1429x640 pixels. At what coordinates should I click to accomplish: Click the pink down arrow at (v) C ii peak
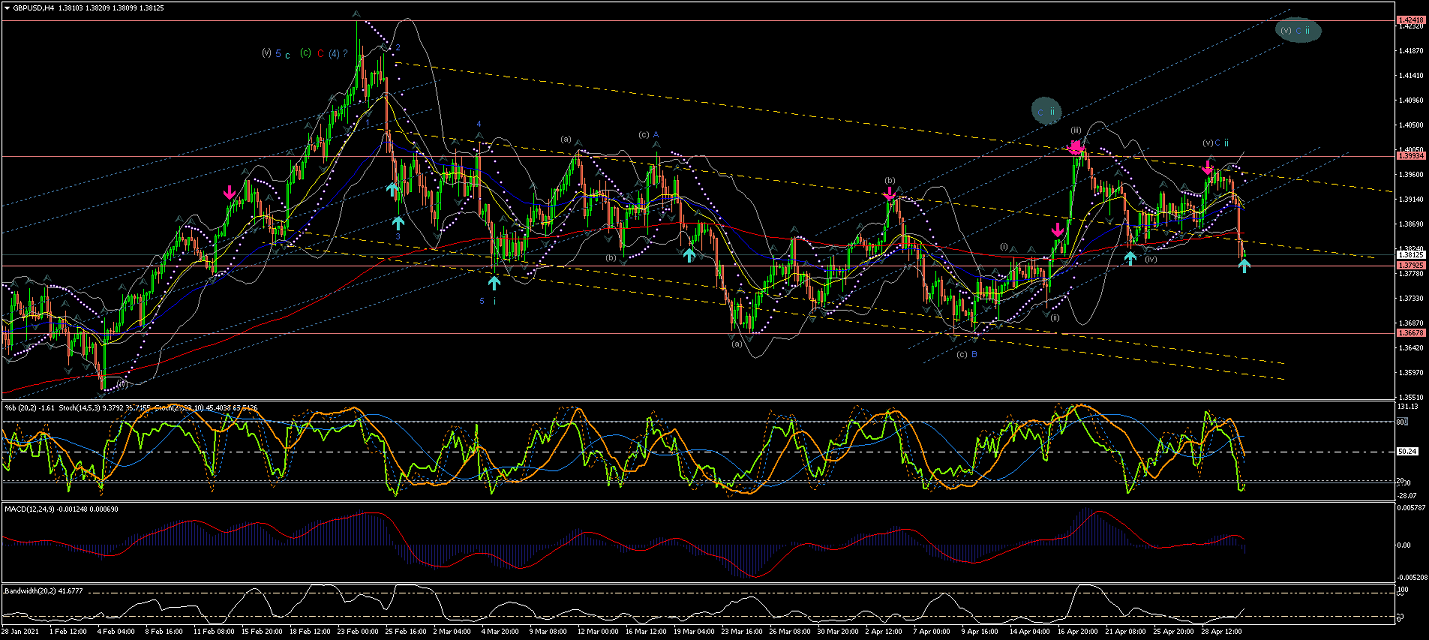pos(1208,167)
